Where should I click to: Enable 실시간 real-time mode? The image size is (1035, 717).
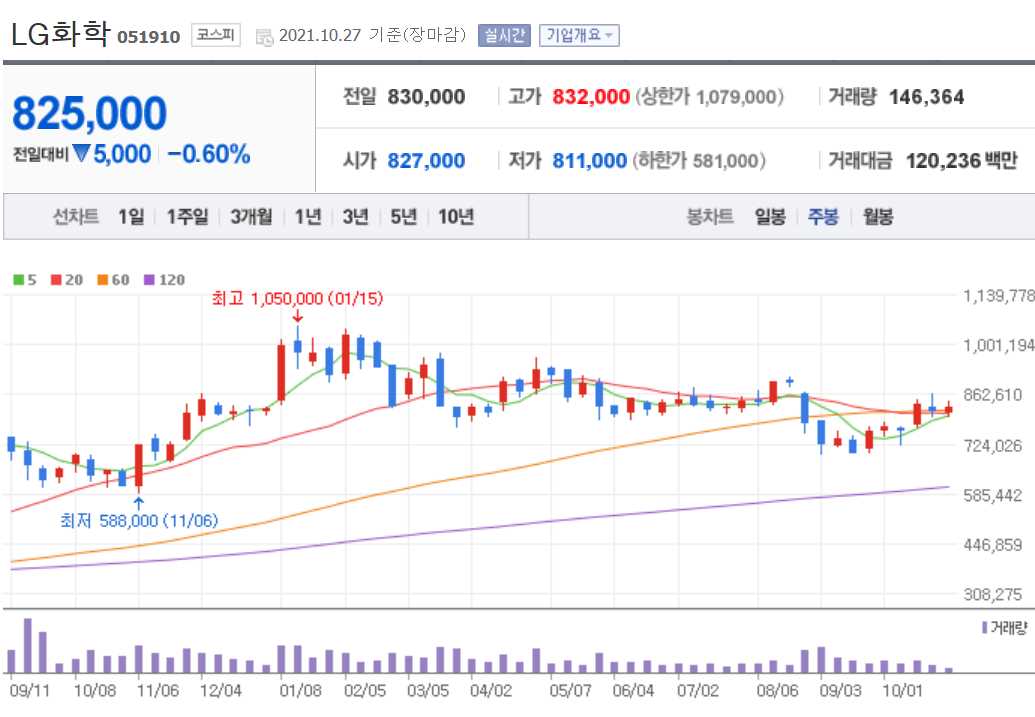[505, 33]
